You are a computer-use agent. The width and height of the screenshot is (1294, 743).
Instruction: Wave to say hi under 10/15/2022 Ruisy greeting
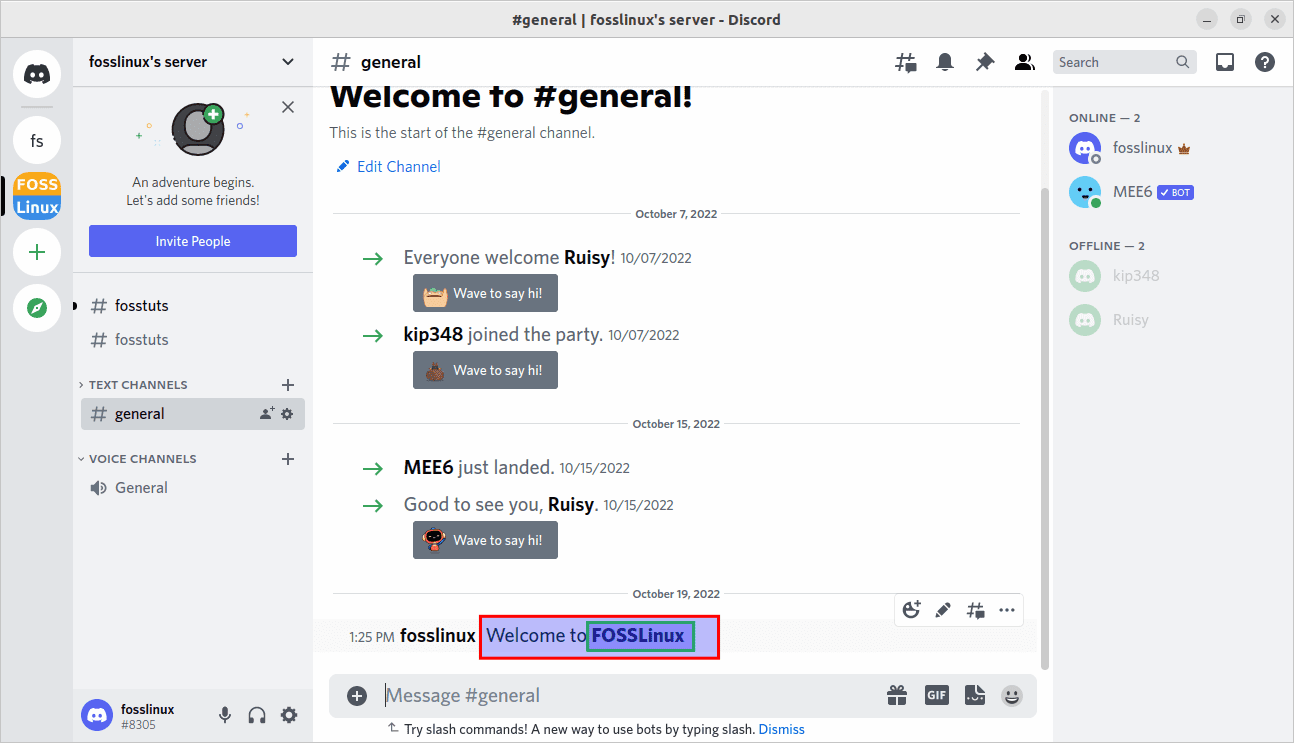[485, 540]
